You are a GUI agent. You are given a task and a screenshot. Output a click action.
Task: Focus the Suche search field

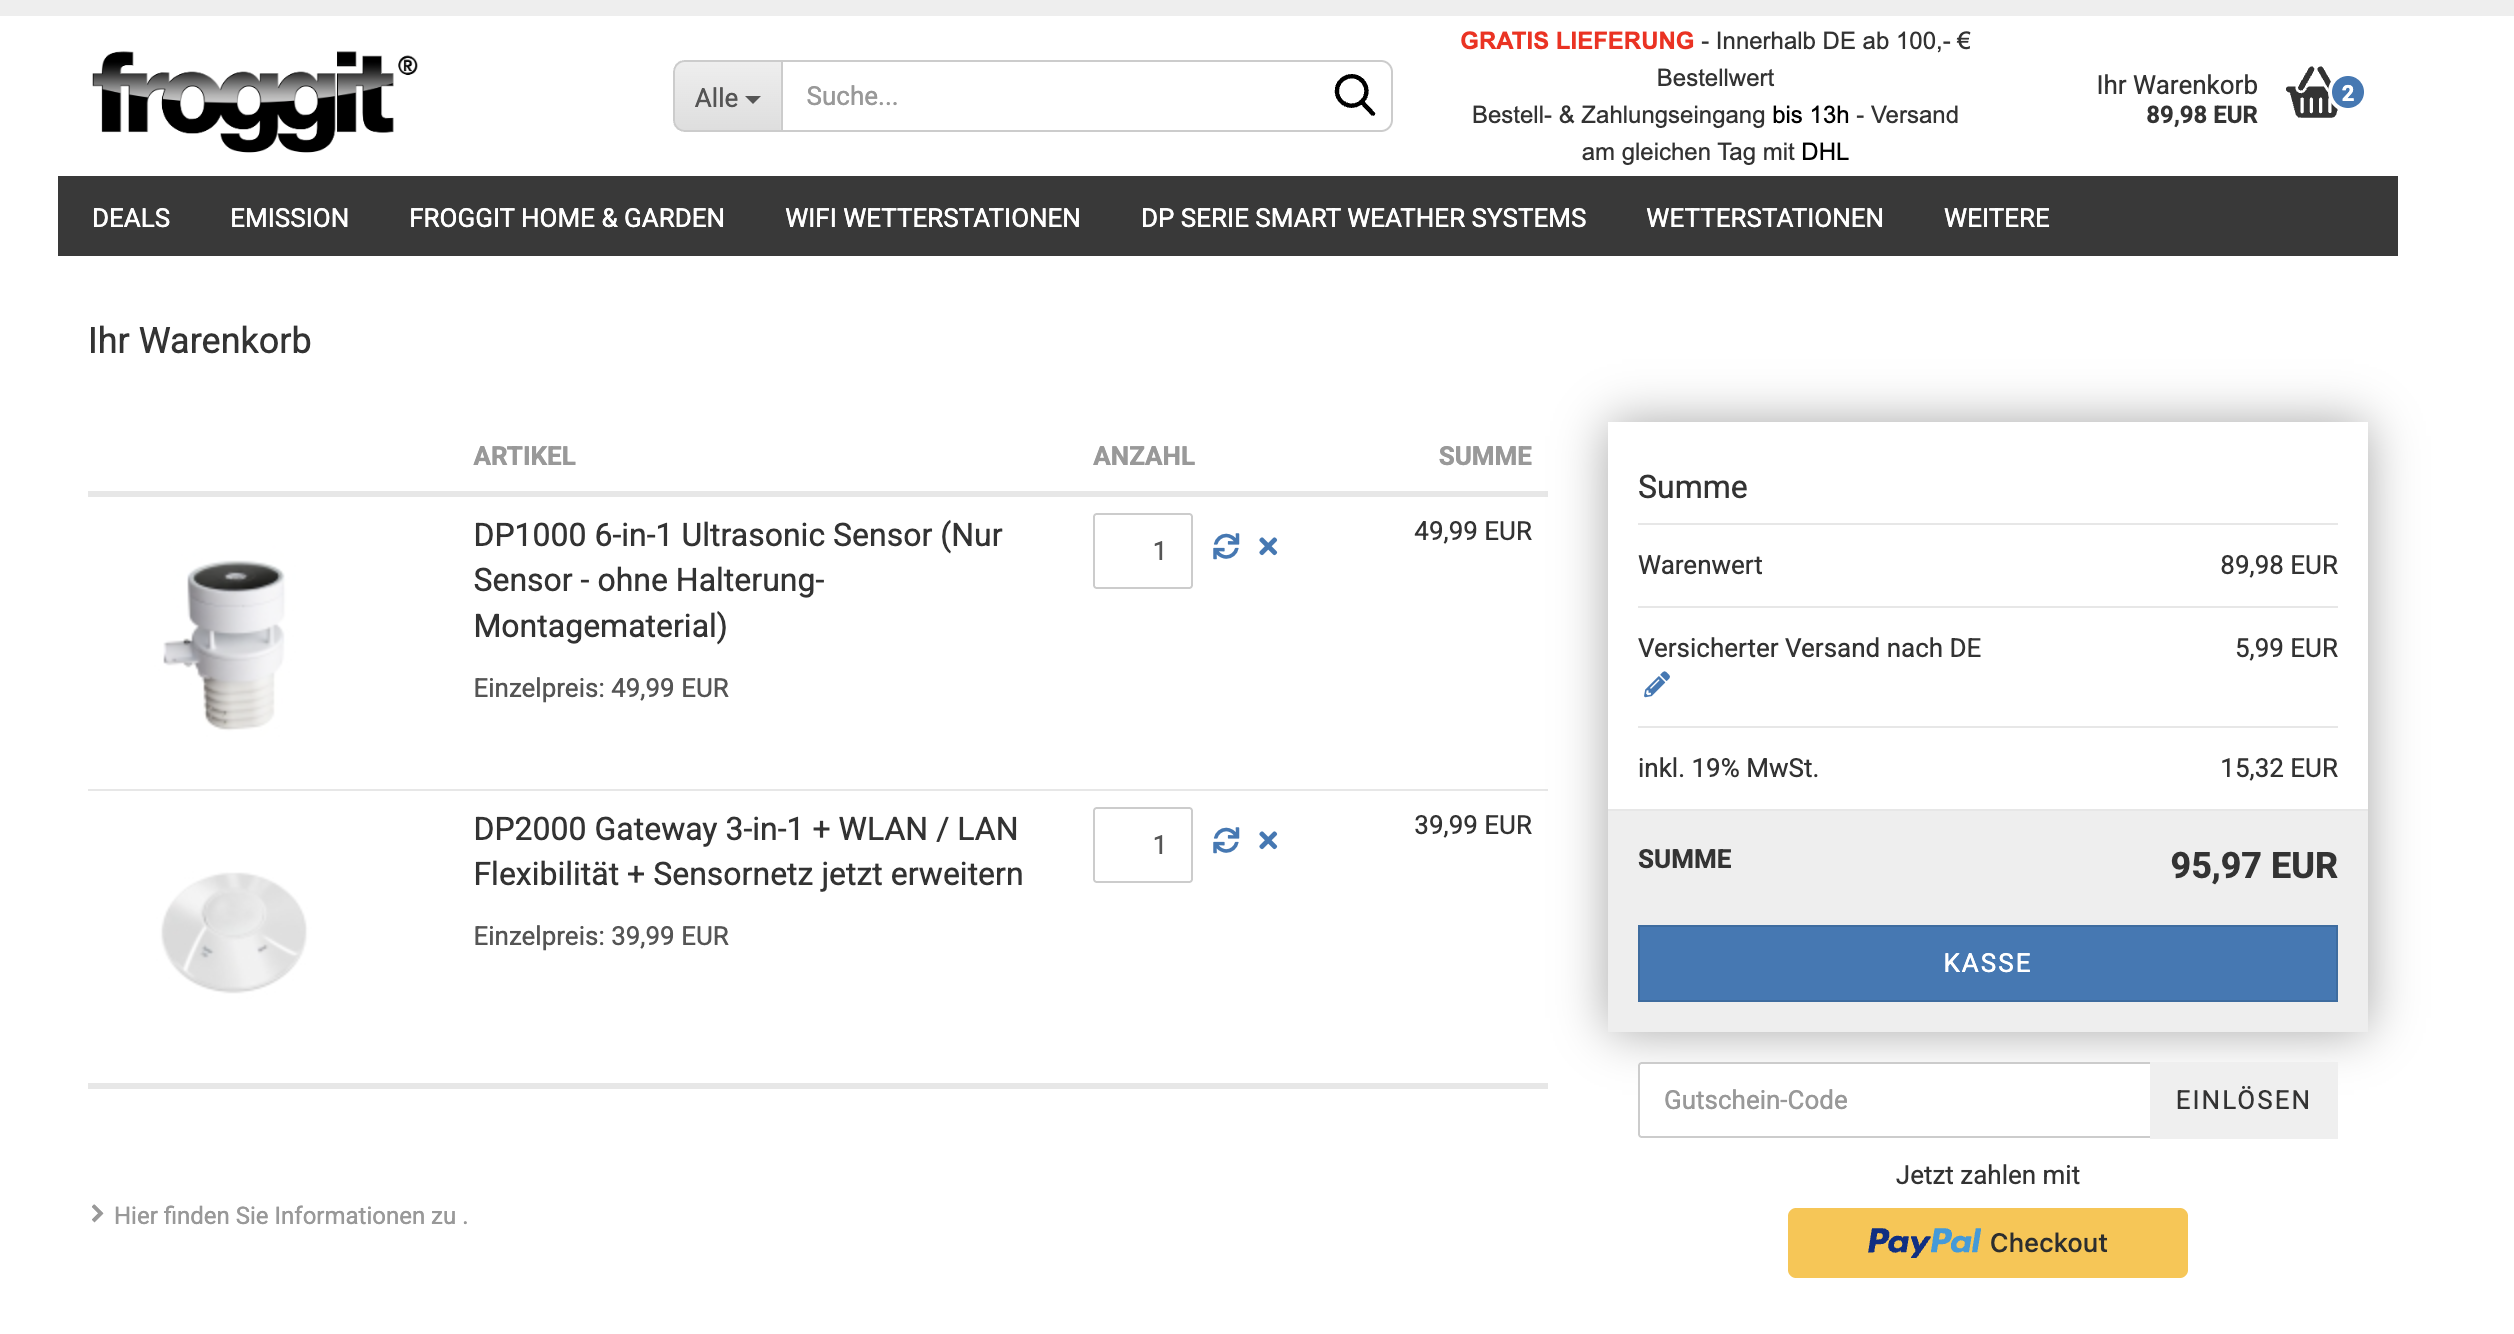(1060, 96)
